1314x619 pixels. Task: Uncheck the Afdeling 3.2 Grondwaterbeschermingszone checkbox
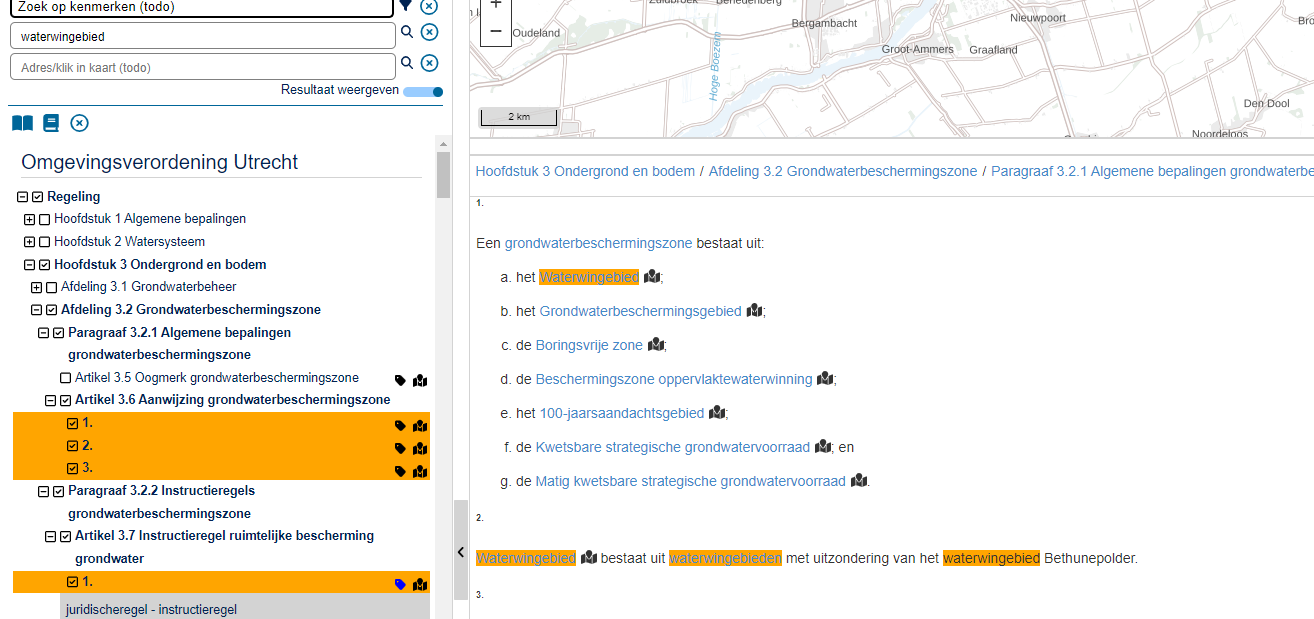point(51,310)
